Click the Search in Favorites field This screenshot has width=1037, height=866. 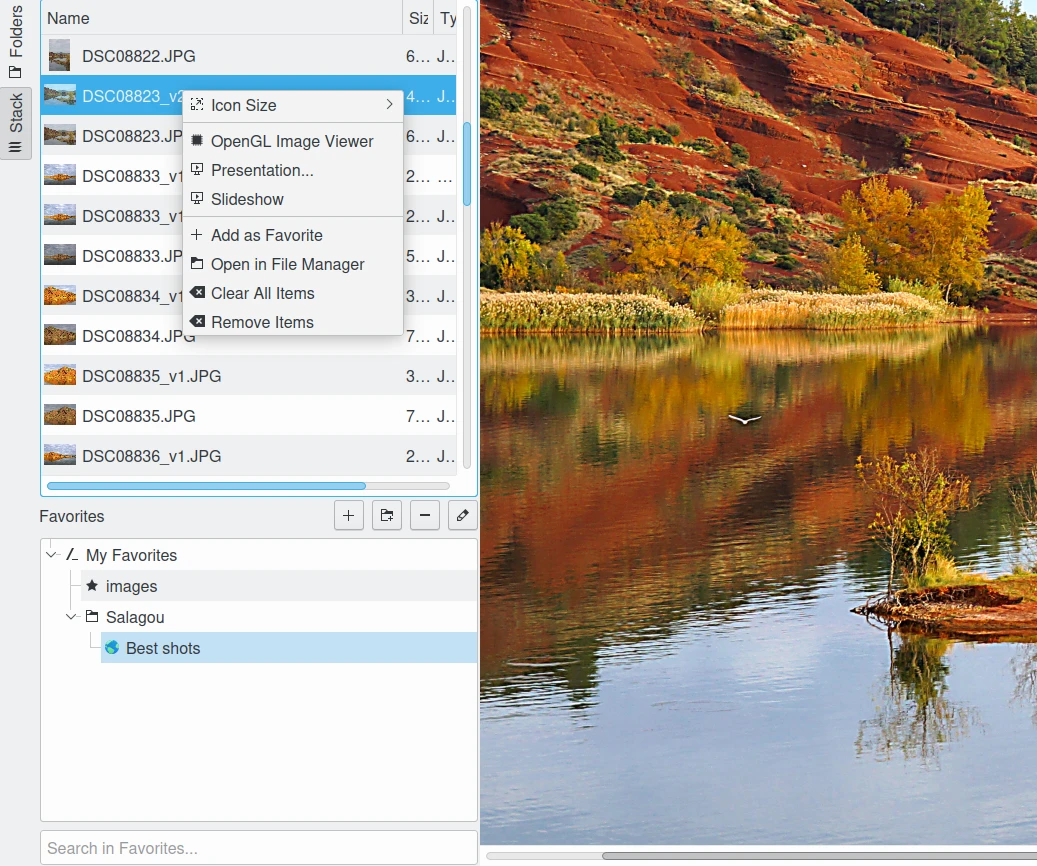pos(258,848)
